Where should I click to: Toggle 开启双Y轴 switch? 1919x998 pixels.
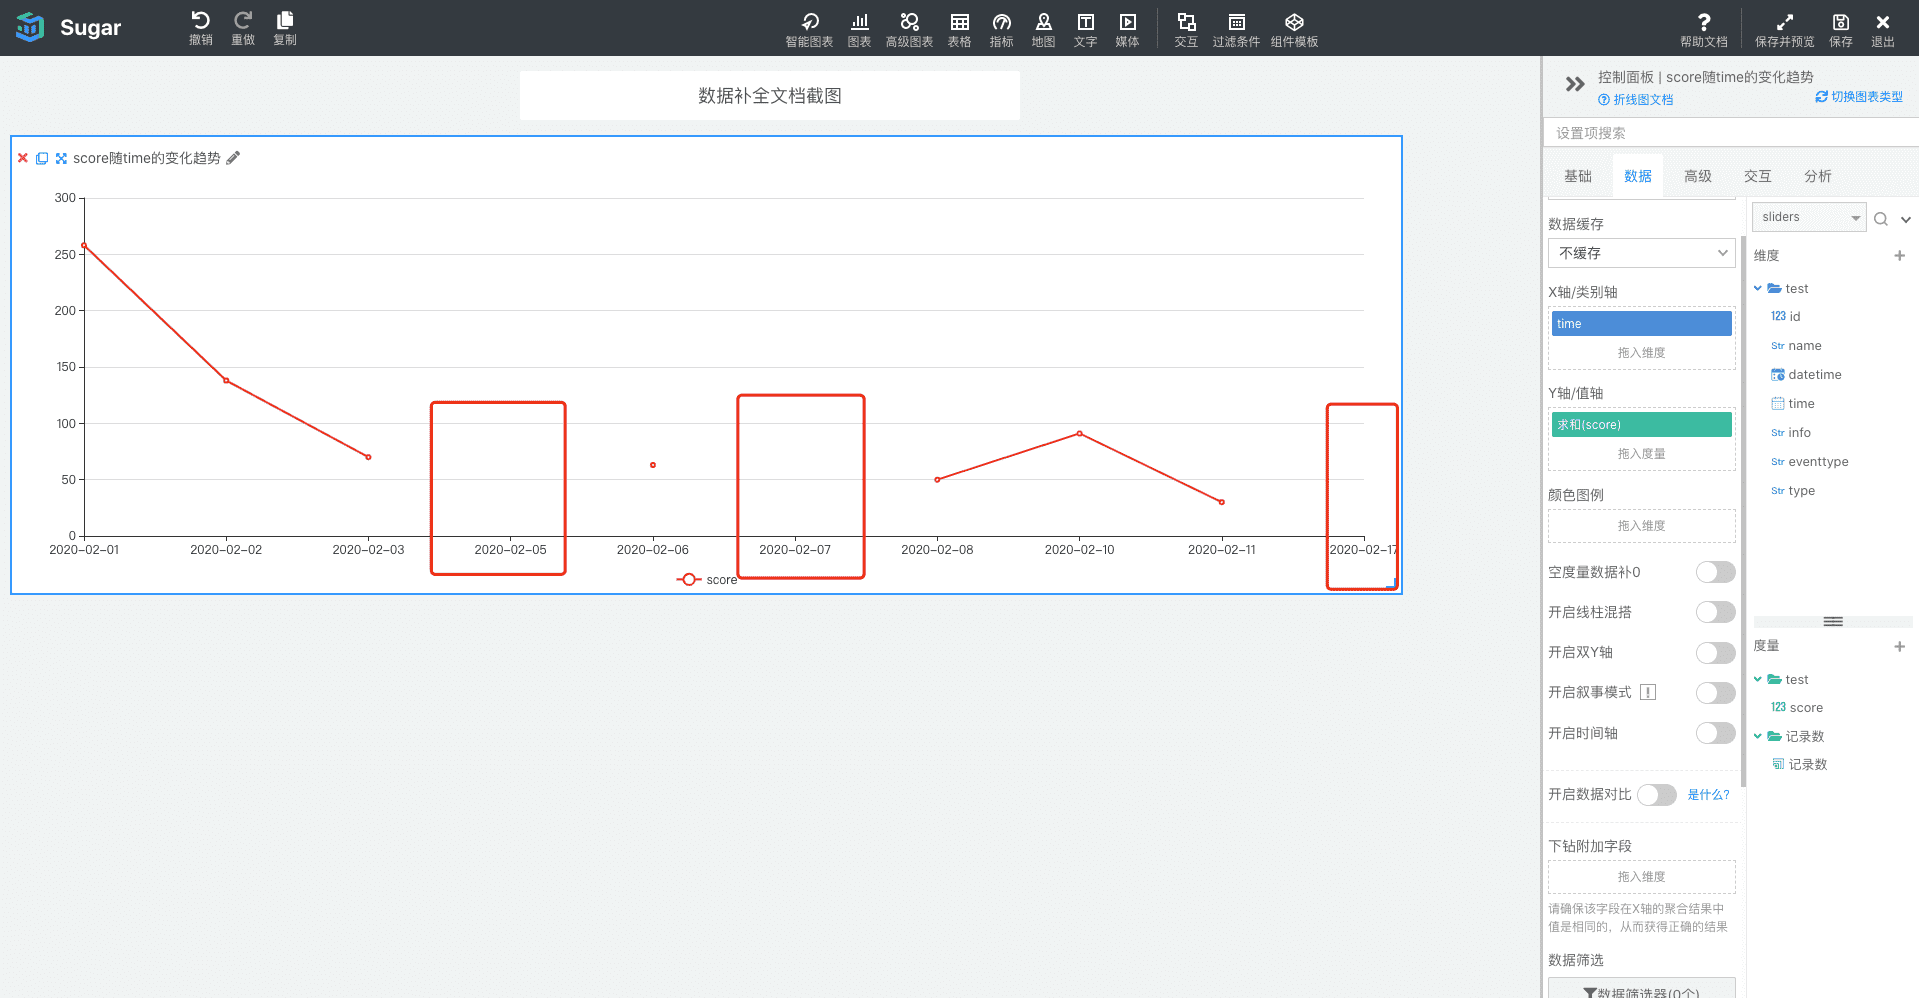tap(1715, 653)
